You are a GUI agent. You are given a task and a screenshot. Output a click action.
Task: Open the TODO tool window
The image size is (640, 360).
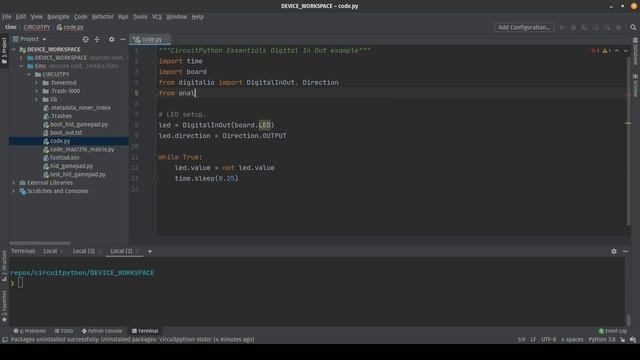click(x=64, y=331)
